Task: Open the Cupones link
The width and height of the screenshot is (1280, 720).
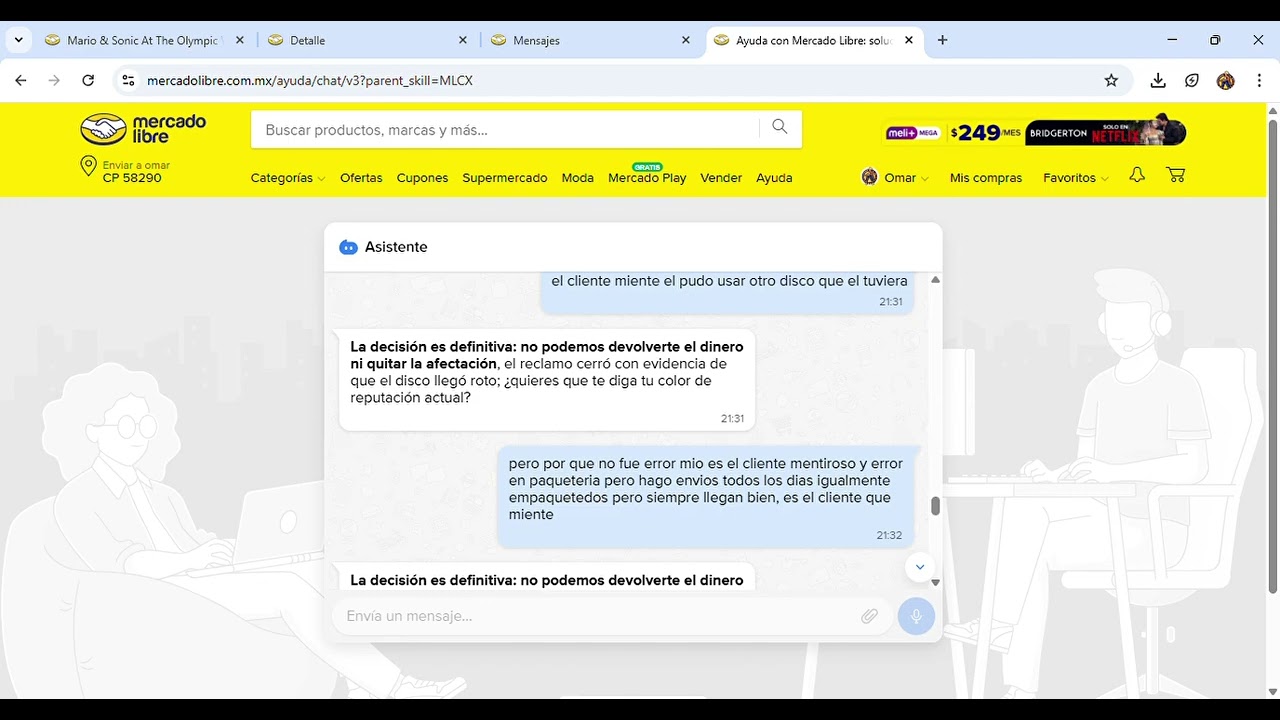Action: point(422,177)
